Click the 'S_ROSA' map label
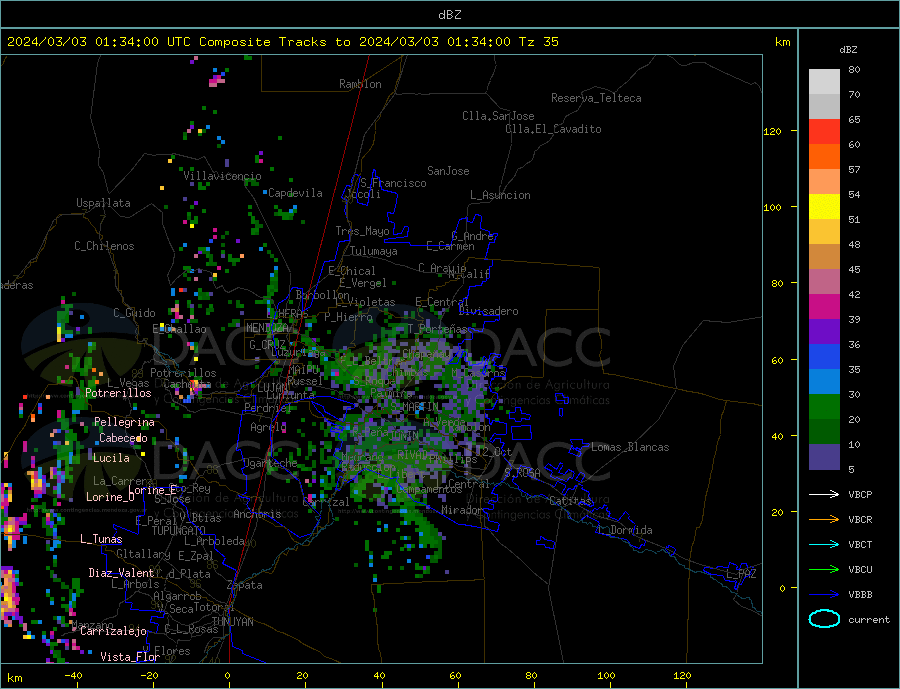The image size is (900, 689). (522, 473)
